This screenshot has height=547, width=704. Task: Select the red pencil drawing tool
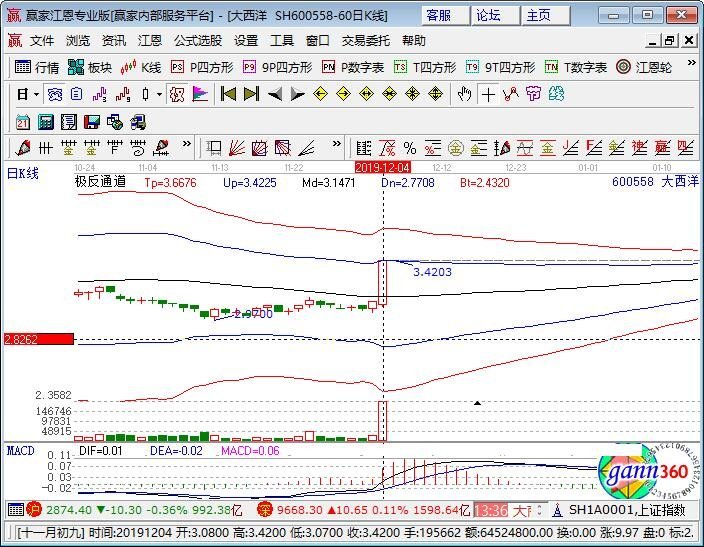tap(22, 148)
